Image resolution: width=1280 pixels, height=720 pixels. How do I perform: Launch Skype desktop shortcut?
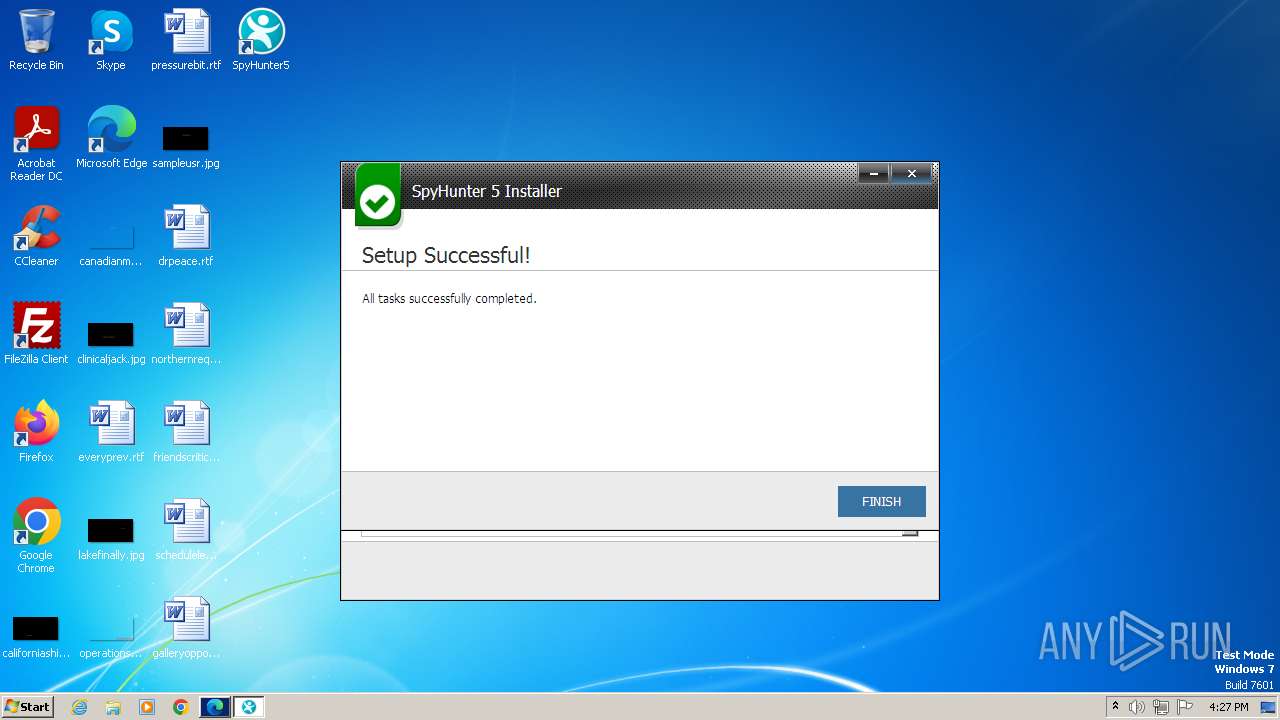(x=111, y=40)
